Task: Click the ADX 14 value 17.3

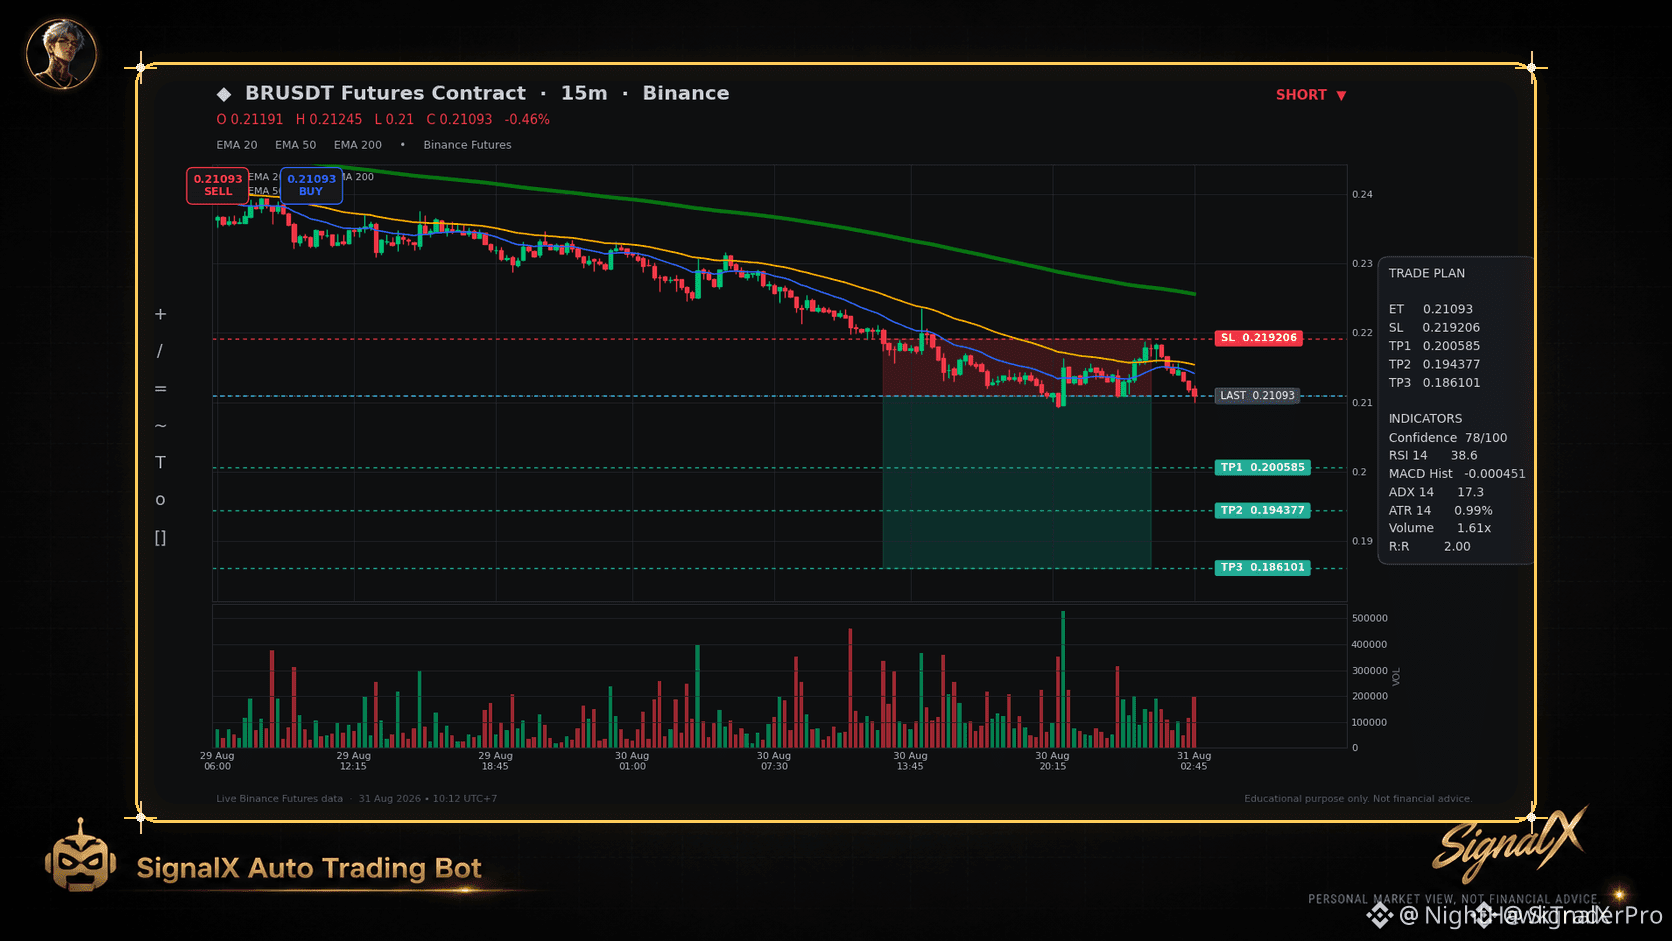Action: point(1470,493)
